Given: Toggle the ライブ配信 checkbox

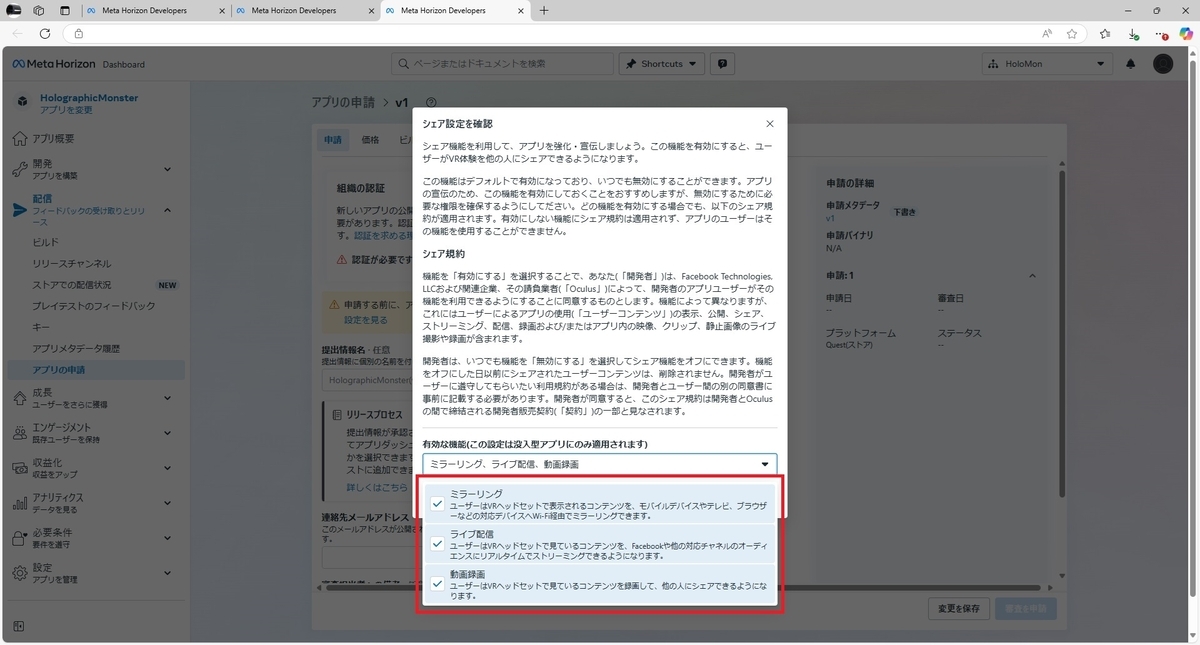Looking at the screenshot, I should pyautogui.click(x=437, y=544).
